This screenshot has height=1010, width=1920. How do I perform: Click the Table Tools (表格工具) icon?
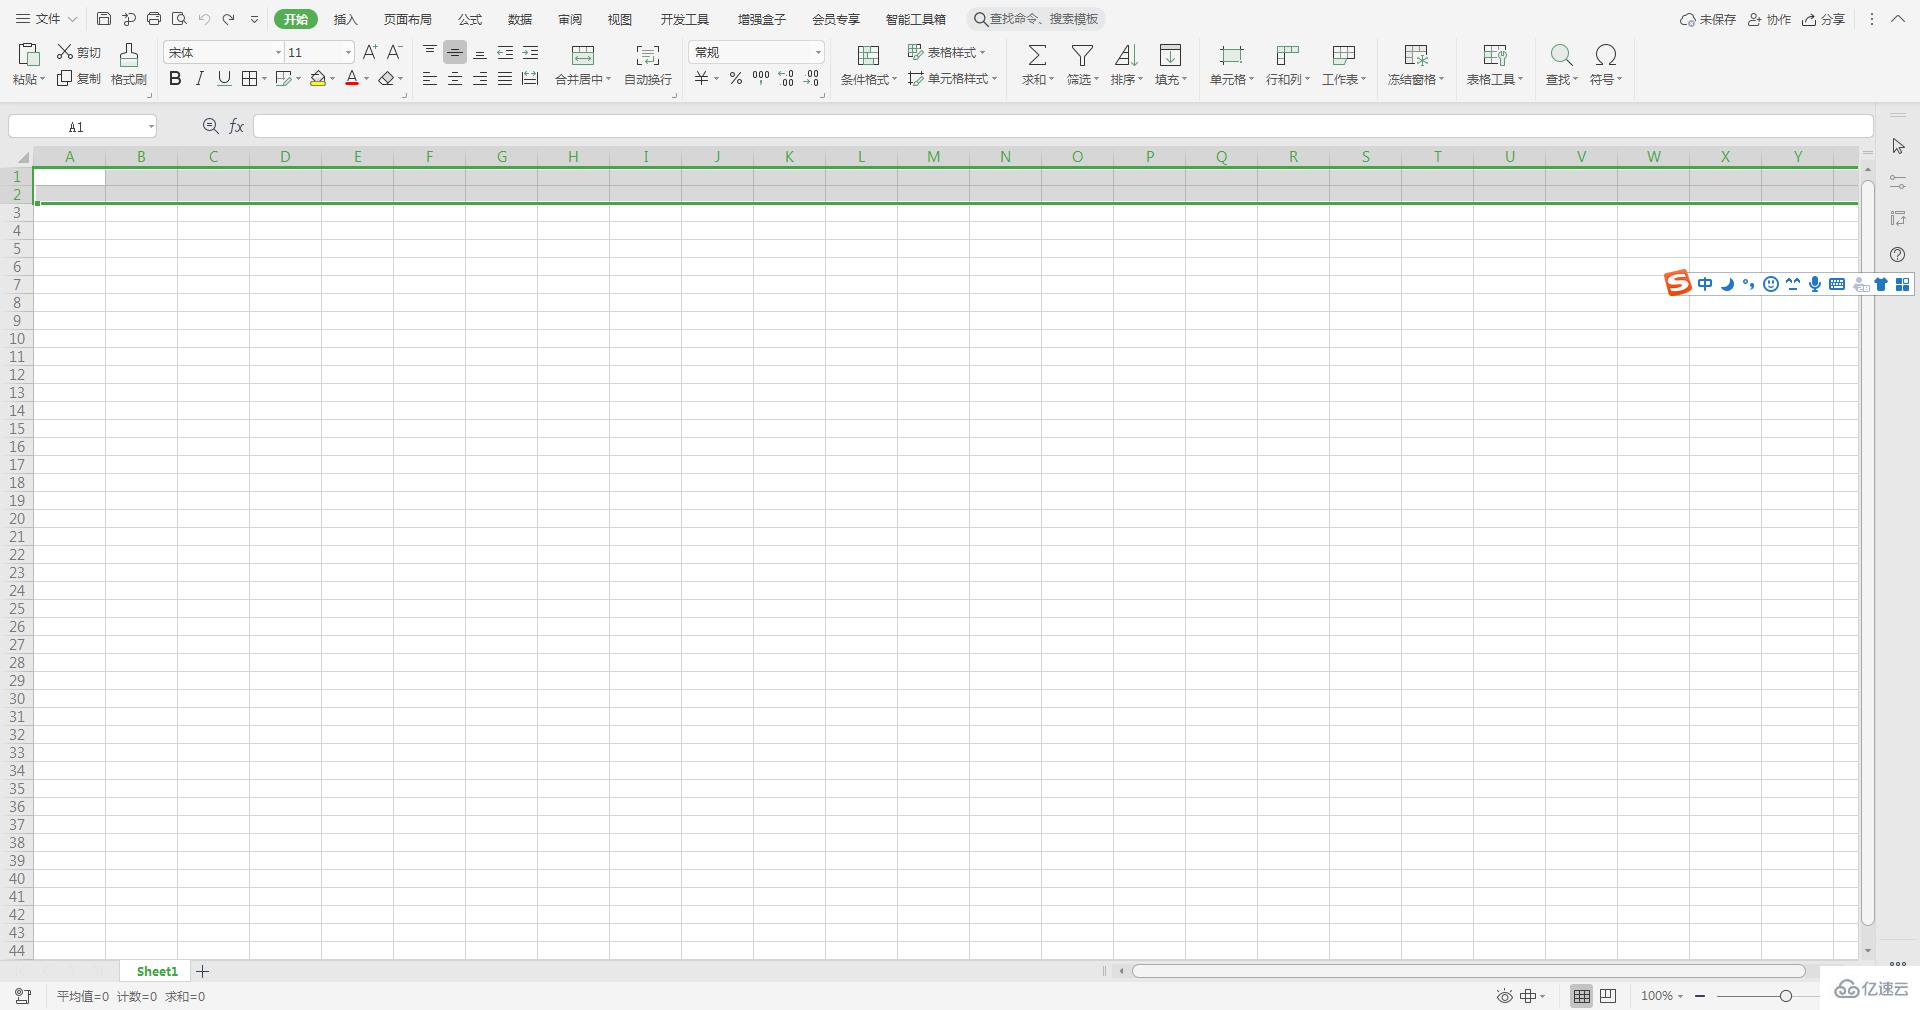1495,54
